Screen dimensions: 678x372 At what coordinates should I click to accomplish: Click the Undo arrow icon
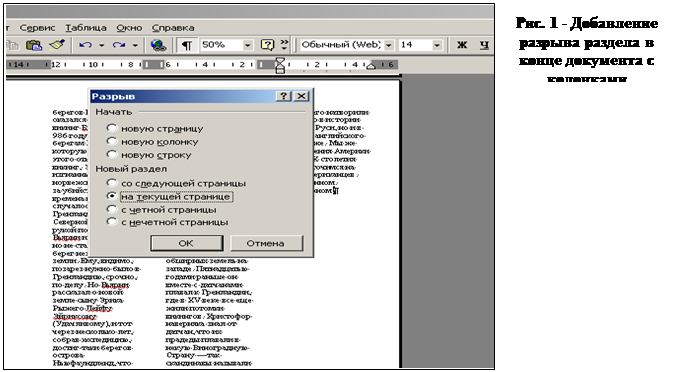pyautogui.click(x=85, y=45)
